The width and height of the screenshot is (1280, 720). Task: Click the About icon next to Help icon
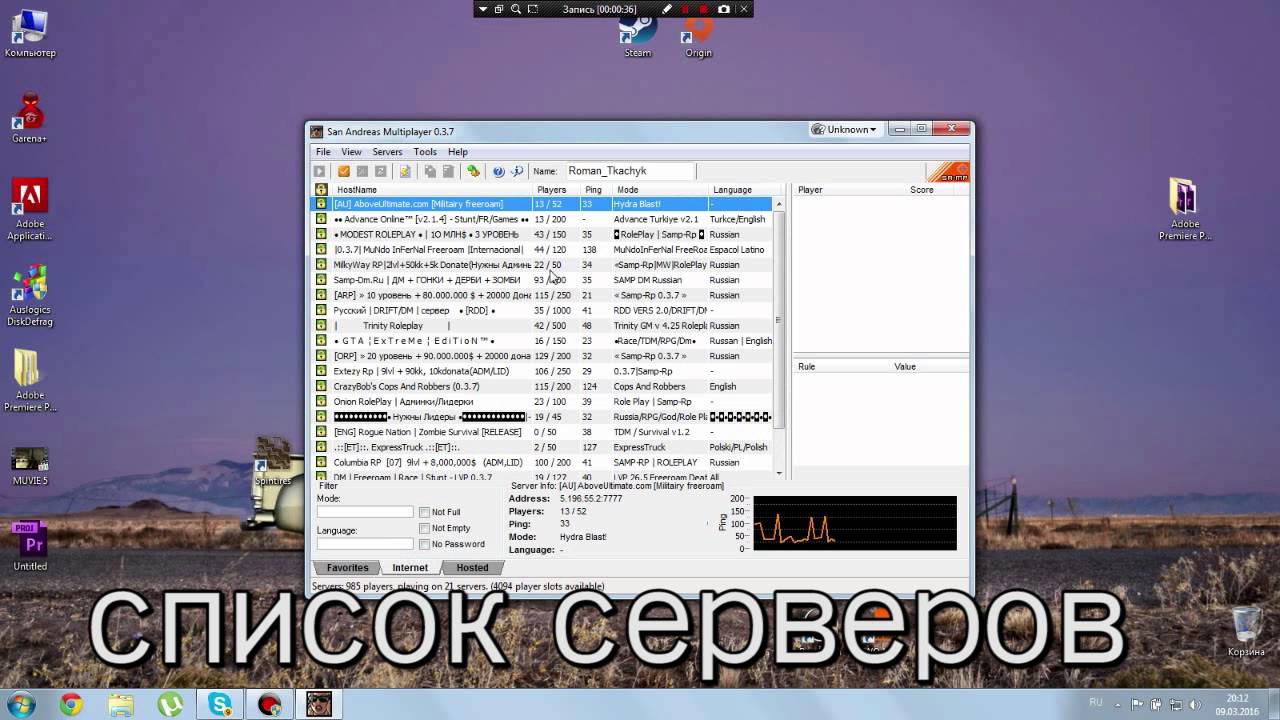(517, 171)
